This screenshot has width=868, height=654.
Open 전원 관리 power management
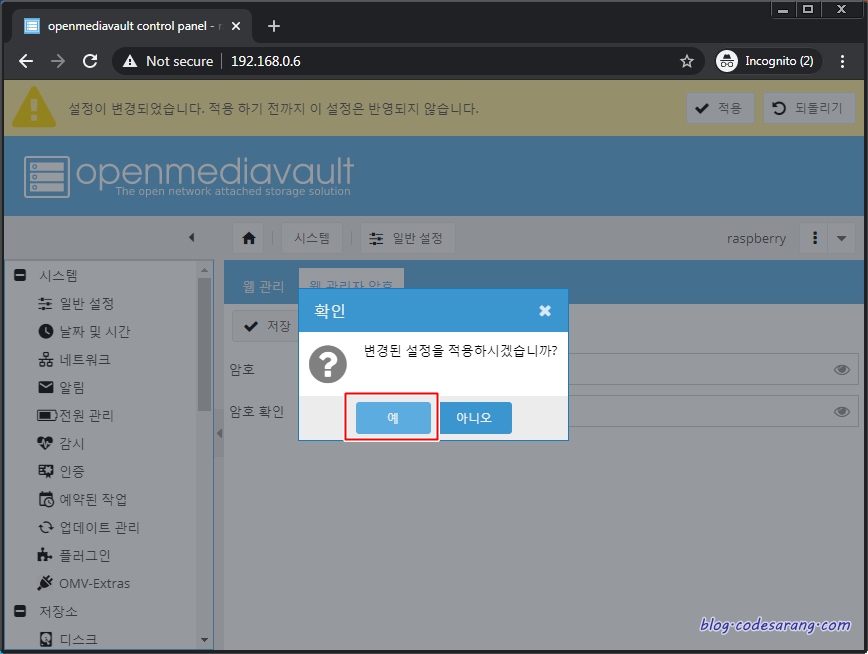click(75, 415)
